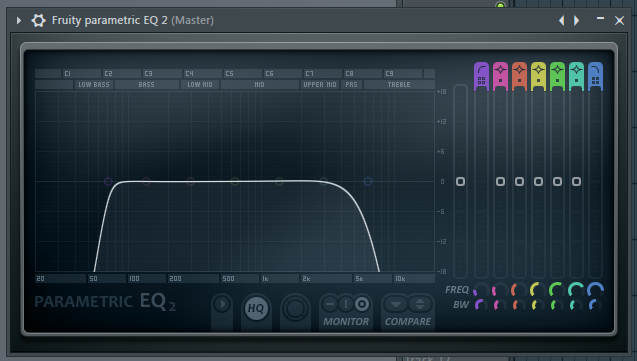The height and width of the screenshot is (361, 637).
Task: Click the BASS range label
Action: 147,84
